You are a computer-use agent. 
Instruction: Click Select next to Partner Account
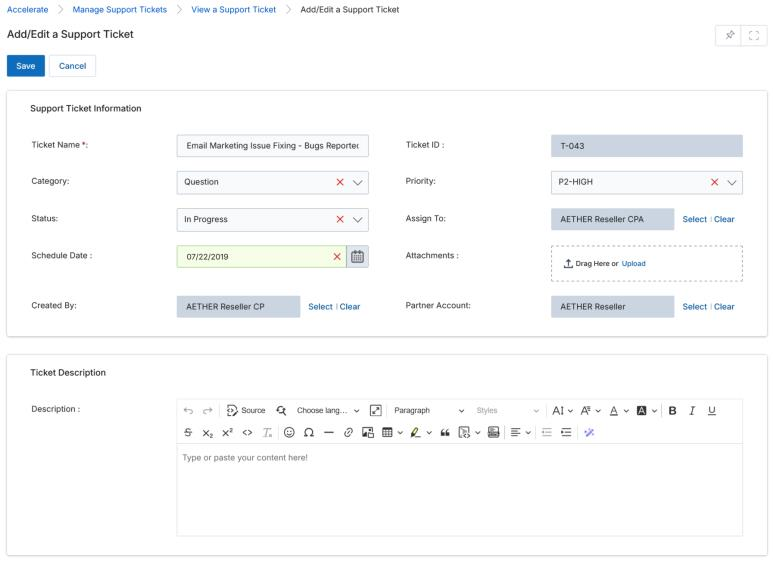[695, 307]
